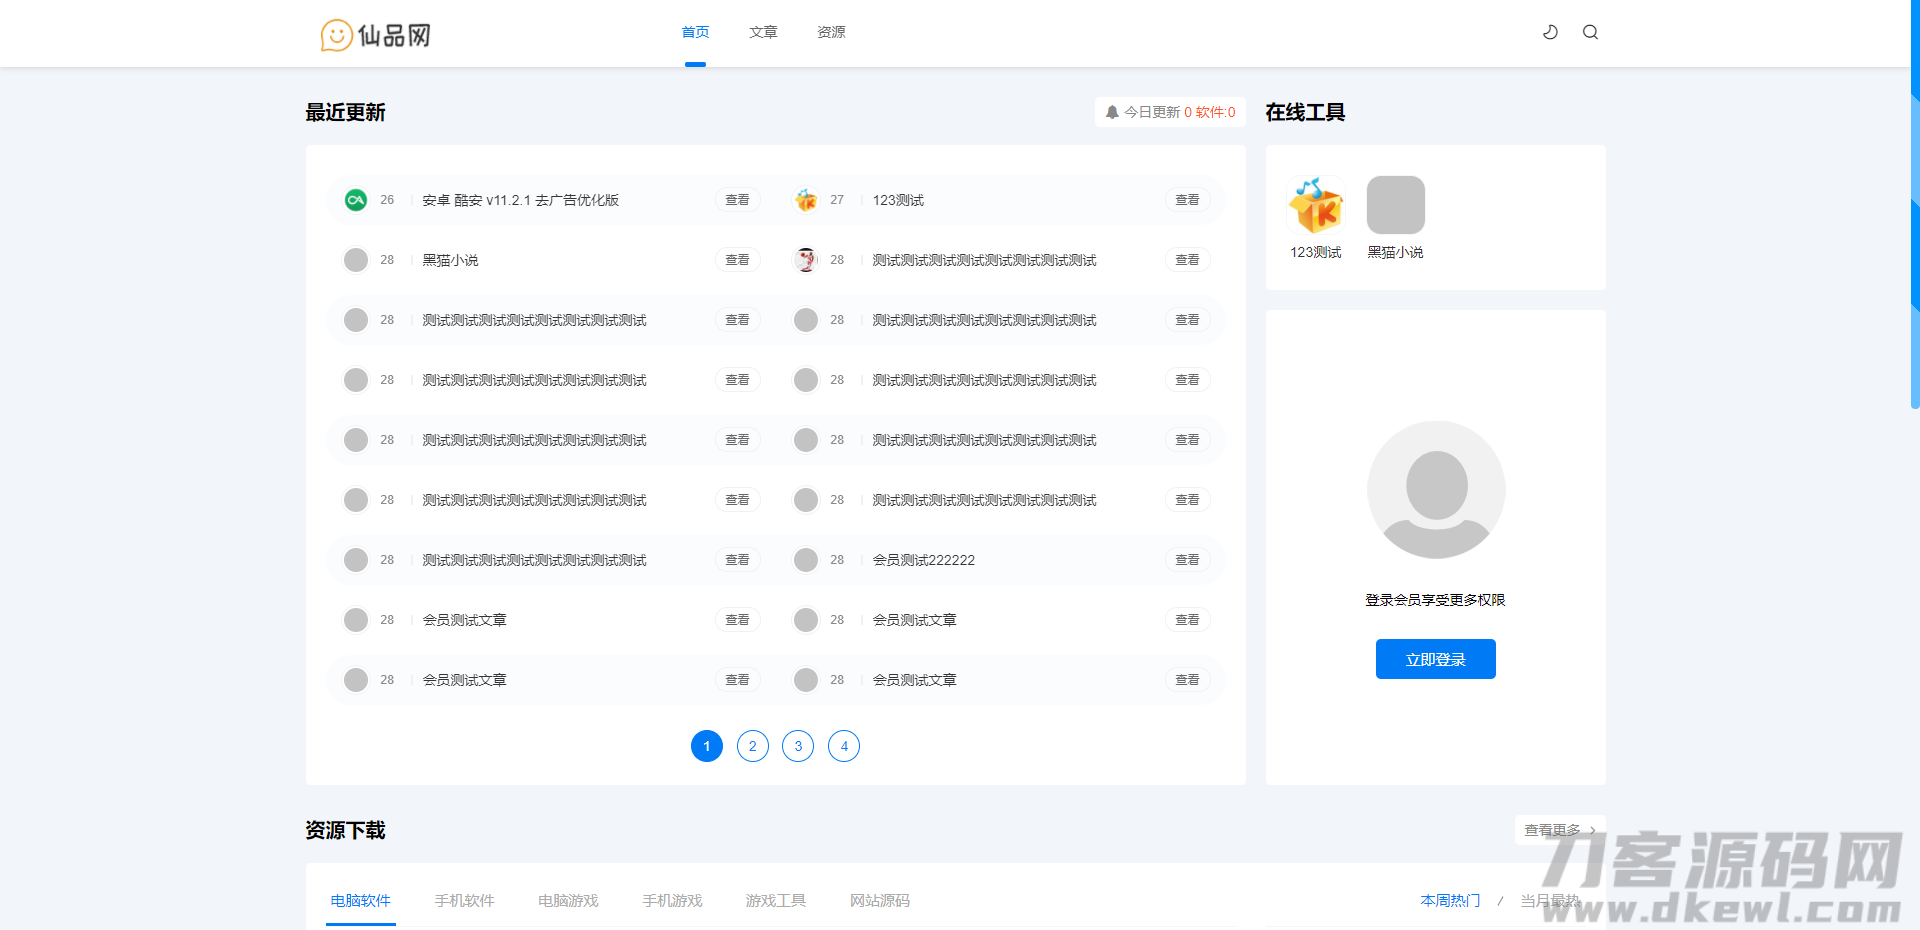Open browsing history with the clock icon
Screen dimensions: 1920x930
pos(1550,32)
